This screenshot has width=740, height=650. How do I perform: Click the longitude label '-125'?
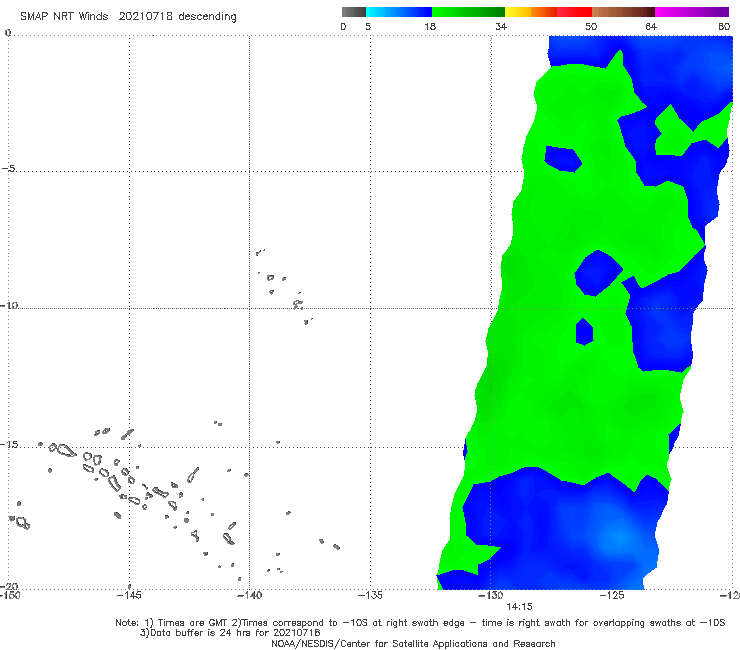pos(612,595)
